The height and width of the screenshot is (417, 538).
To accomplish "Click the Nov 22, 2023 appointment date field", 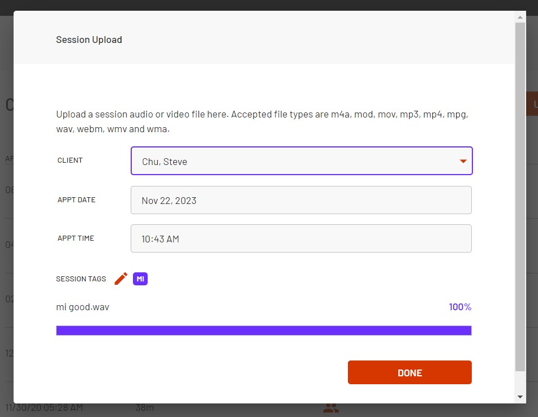I will [x=301, y=200].
